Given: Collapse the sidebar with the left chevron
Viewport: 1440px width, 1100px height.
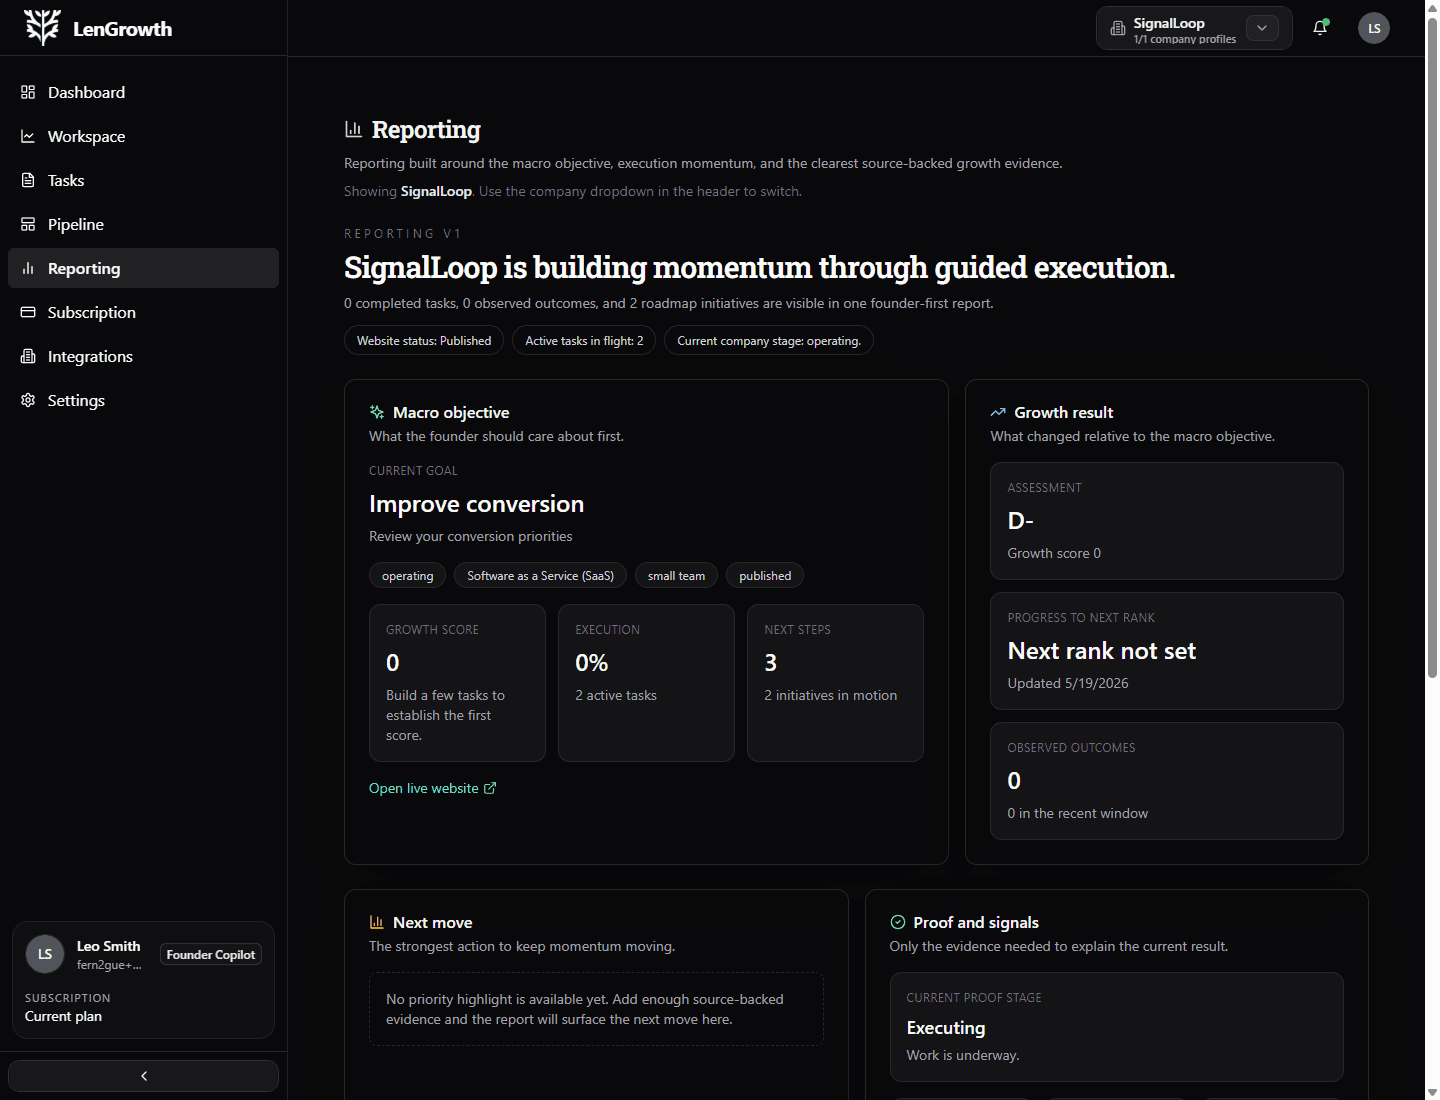Looking at the screenshot, I should 143,1076.
